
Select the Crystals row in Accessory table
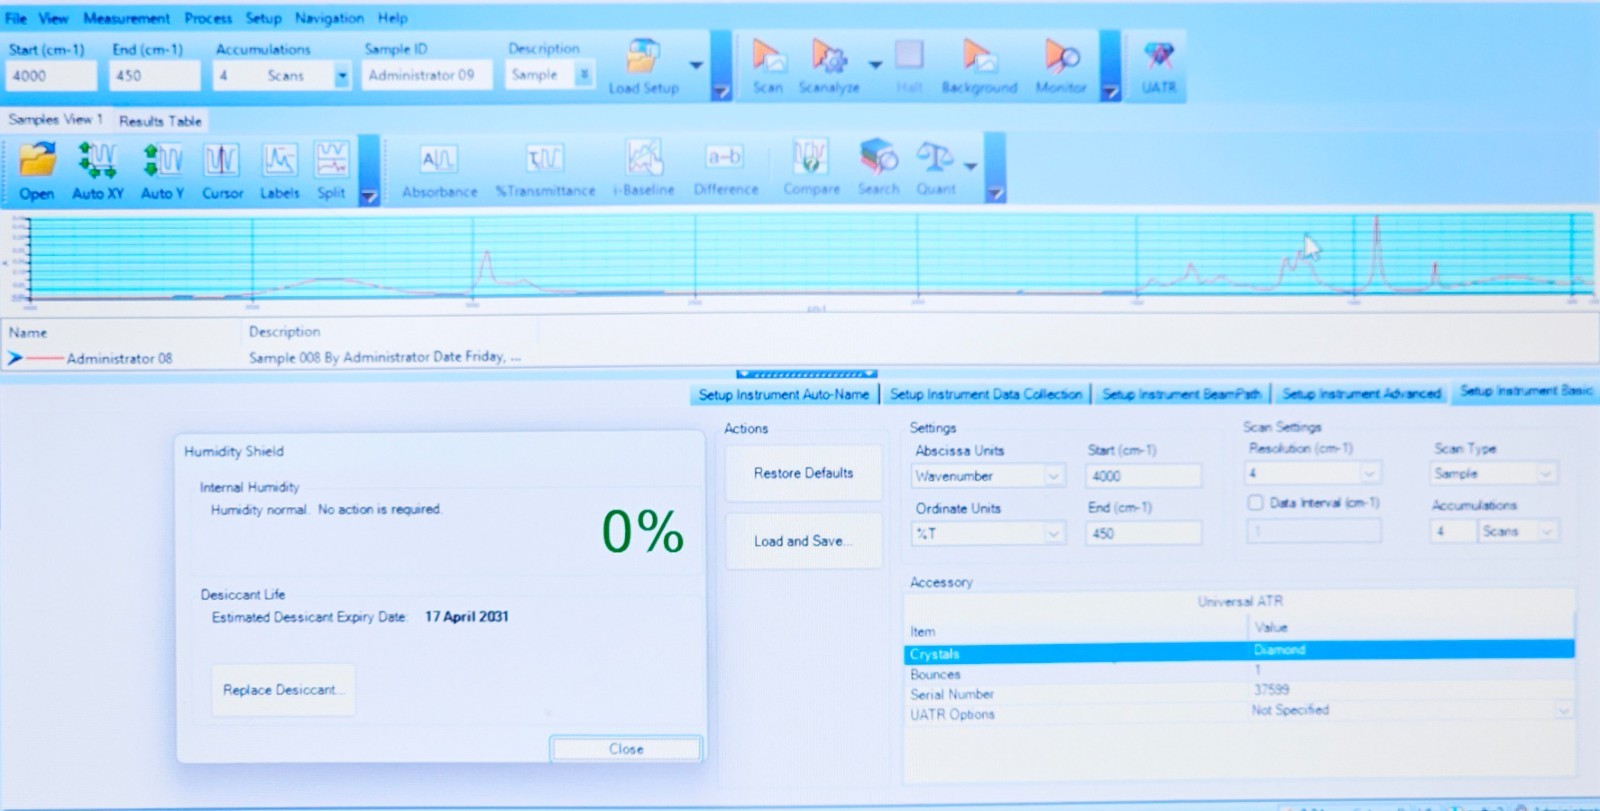point(1238,652)
